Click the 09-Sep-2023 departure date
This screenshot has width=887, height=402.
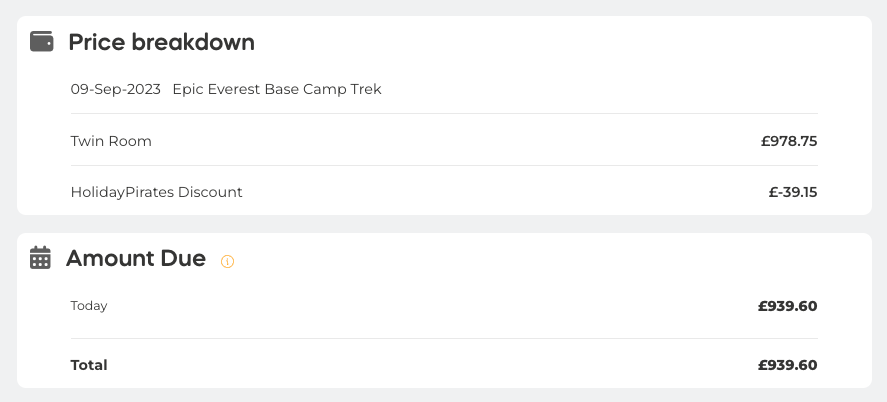(x=115, y=89)
